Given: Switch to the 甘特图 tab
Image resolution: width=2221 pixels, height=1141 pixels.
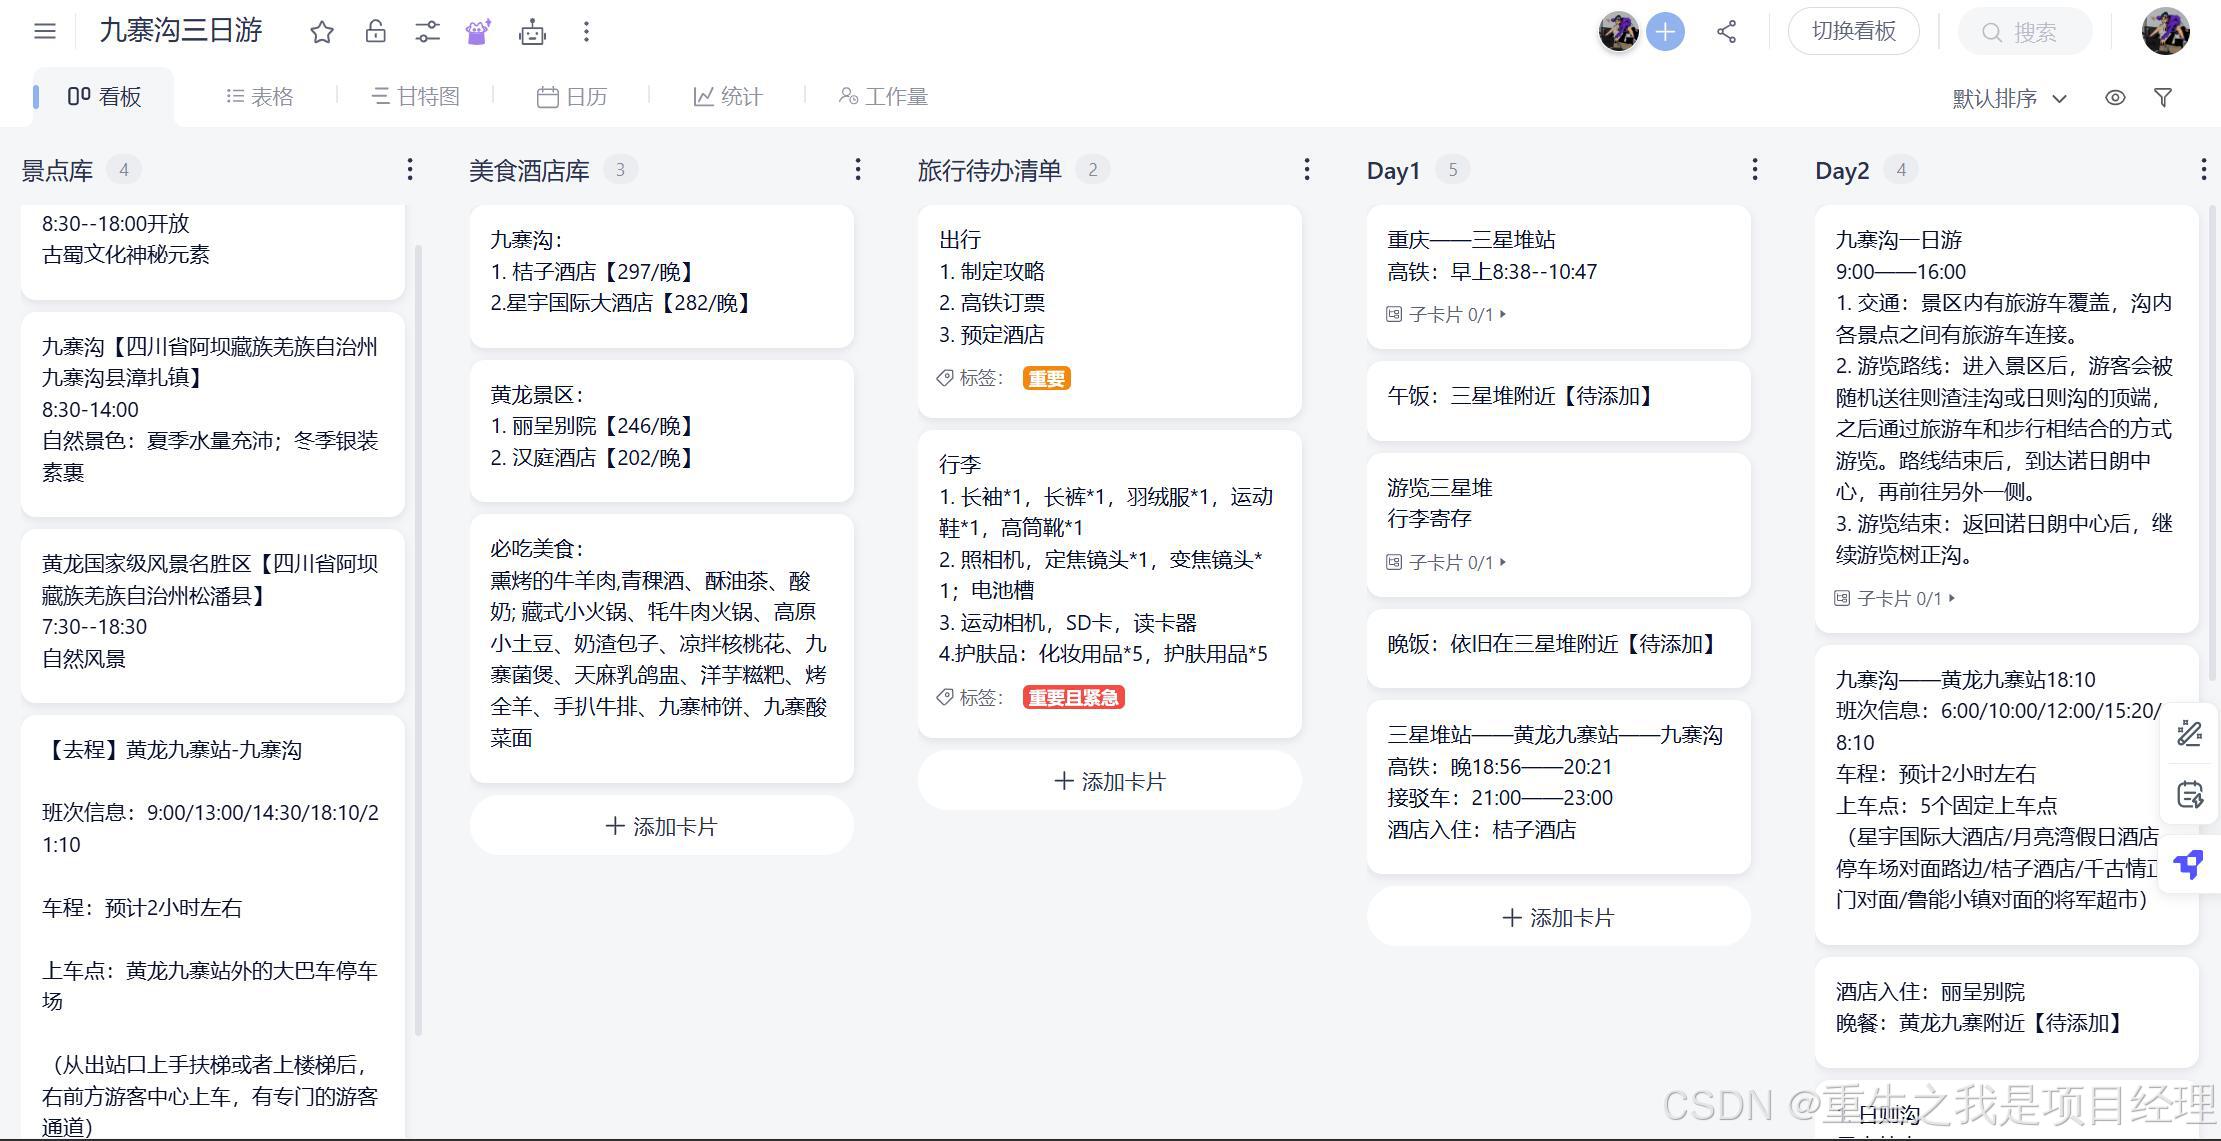Looking at the screenshot, I should click(416, 97).
